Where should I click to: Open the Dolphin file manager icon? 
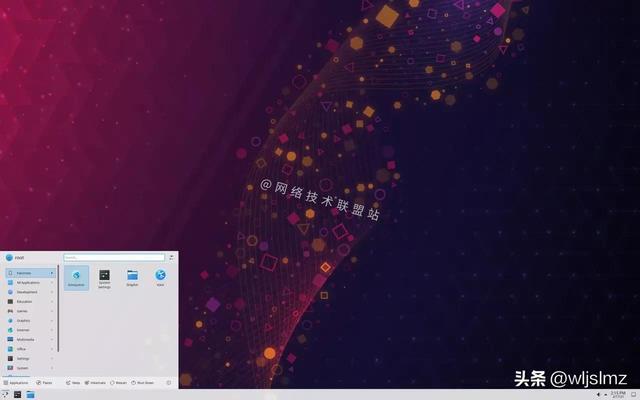[x=132, y=277]
